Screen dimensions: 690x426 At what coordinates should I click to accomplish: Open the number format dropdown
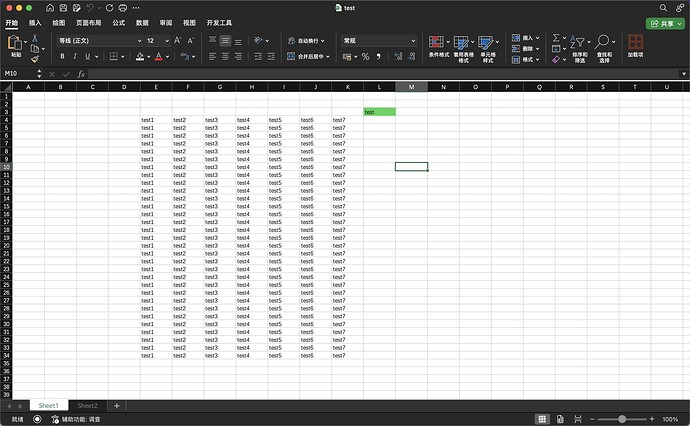coord(413,40)
